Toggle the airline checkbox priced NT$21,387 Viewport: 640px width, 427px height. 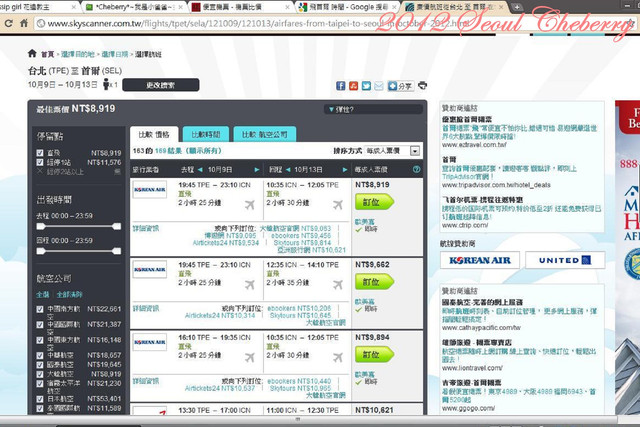[40, 325]
